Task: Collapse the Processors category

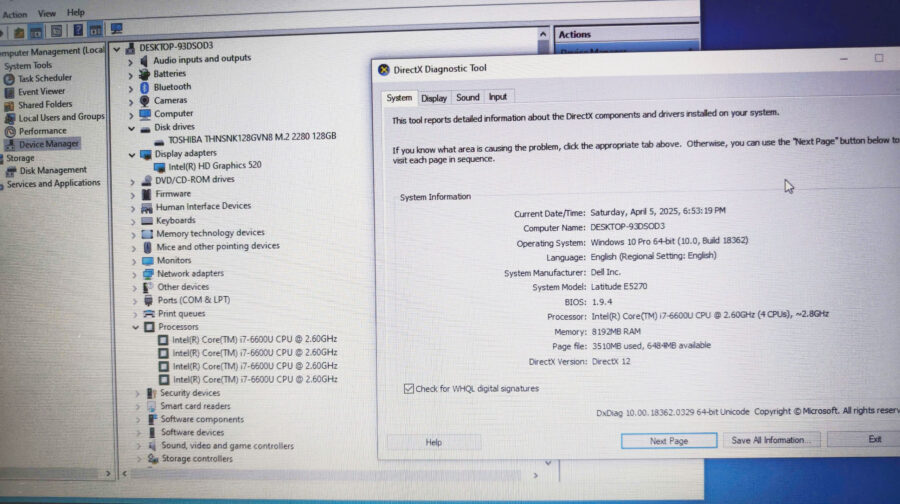Action: [135, 327]
